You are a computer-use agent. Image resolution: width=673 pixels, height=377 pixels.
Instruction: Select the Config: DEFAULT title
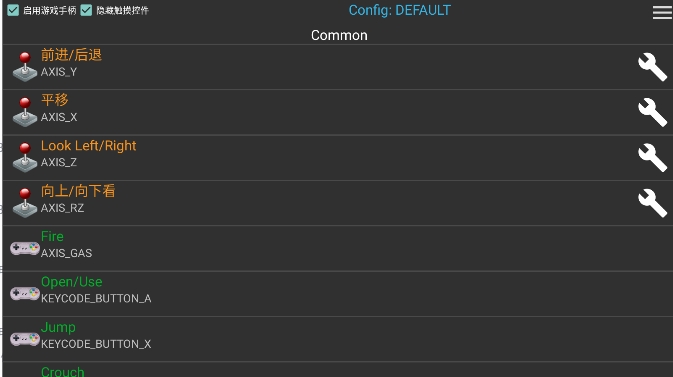(x=400, y=10)
